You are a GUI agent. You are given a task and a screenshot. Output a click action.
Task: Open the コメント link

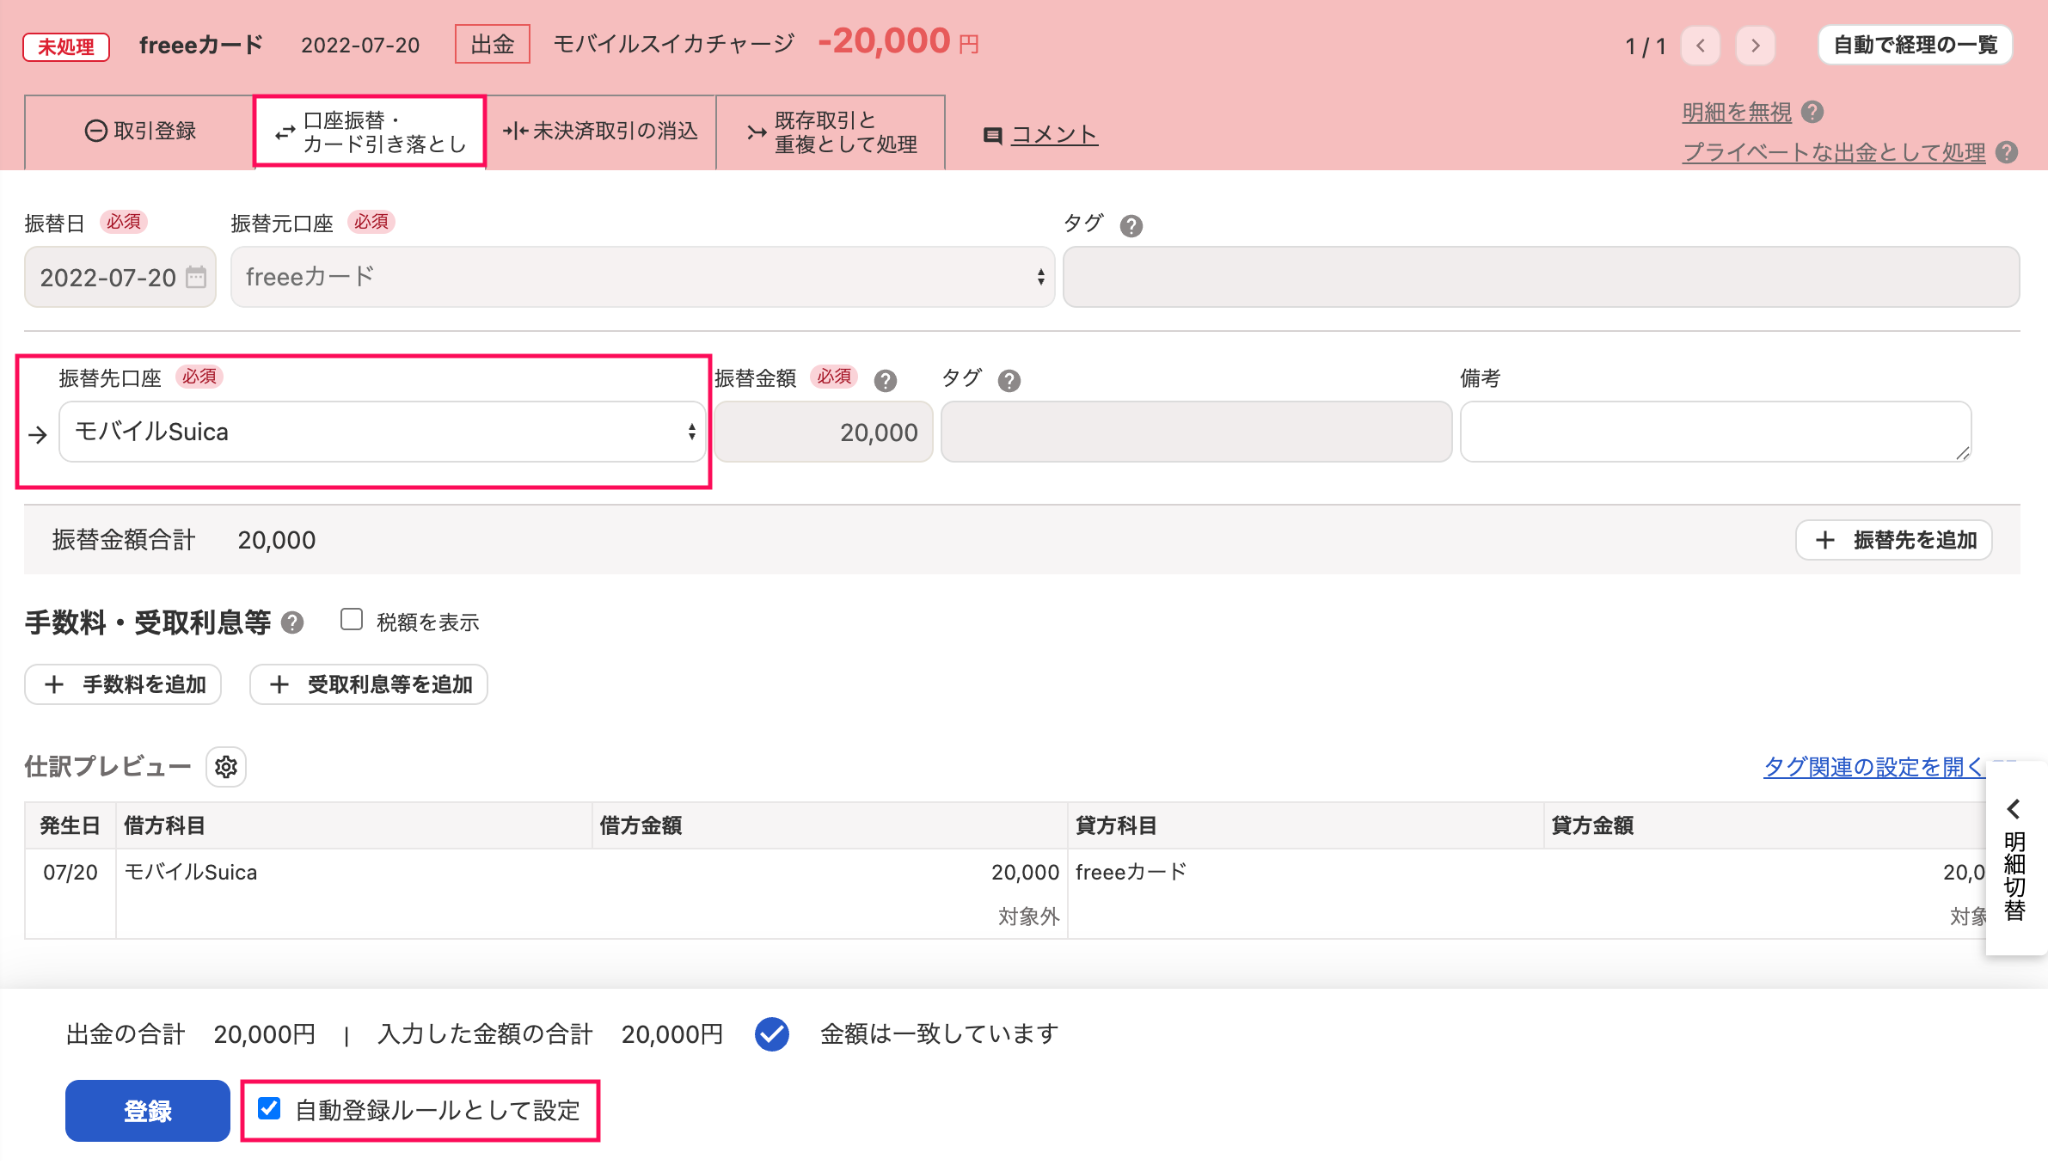[x=1054, y=135]
